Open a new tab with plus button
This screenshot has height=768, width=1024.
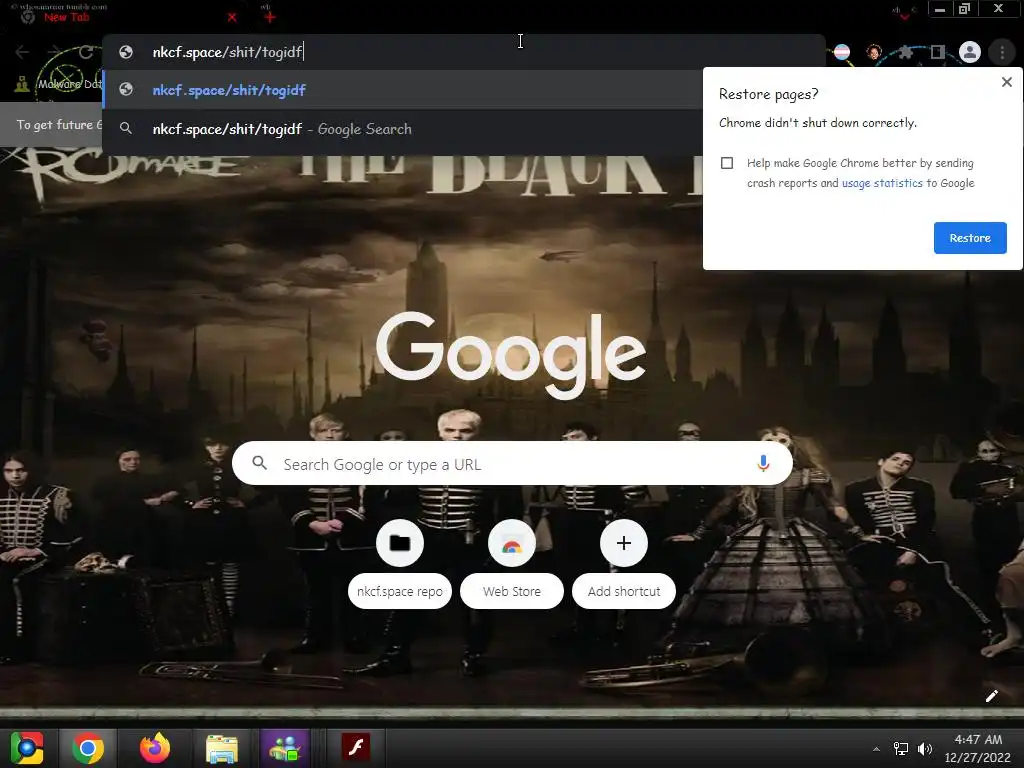tap(270, 17)
